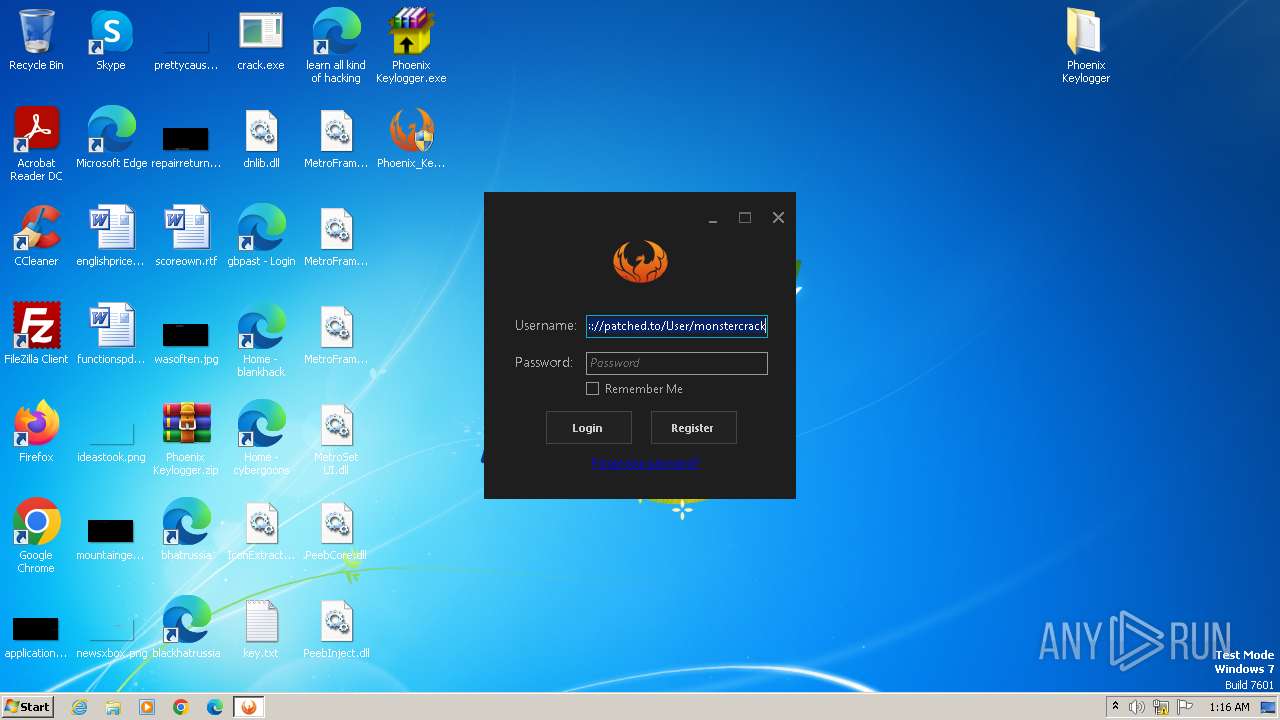1280x720 pixels.
Task: Open the Windows Start menu
Action: click(28, 707)
